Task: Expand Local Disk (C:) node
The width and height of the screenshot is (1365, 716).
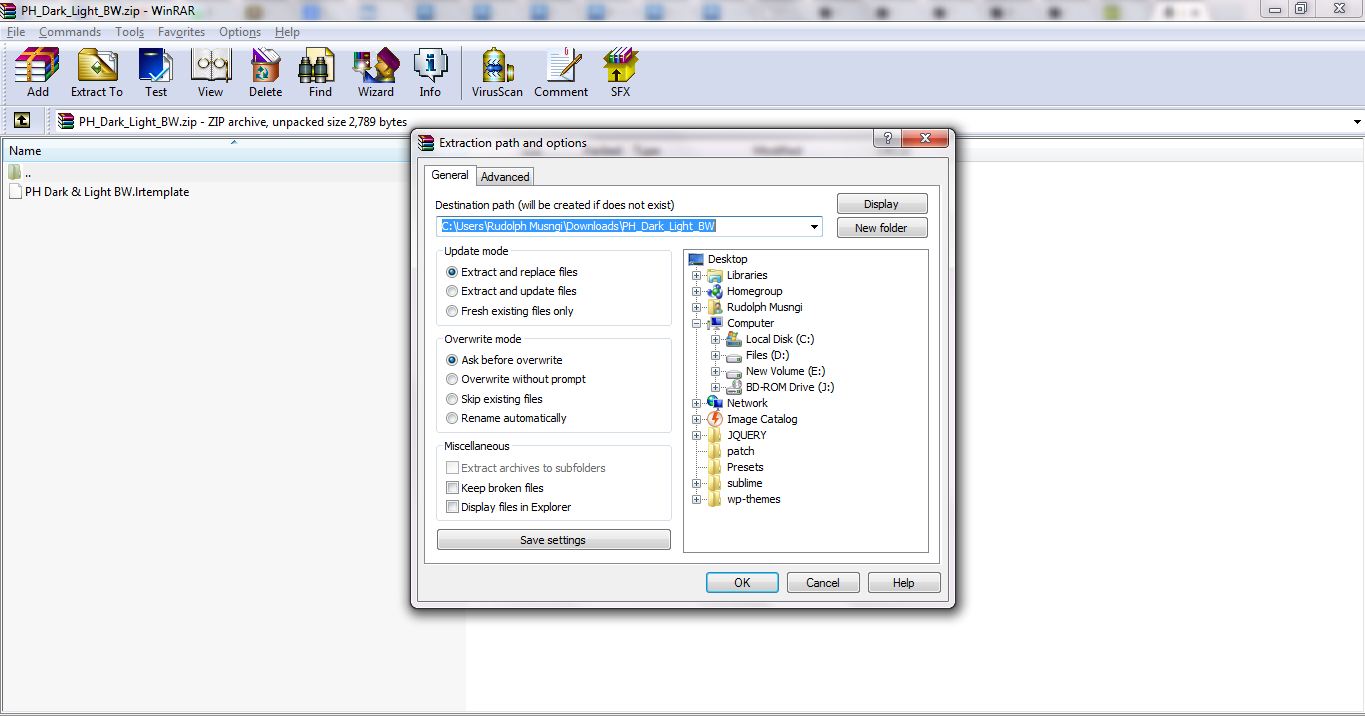Action: tap(716, 339)
